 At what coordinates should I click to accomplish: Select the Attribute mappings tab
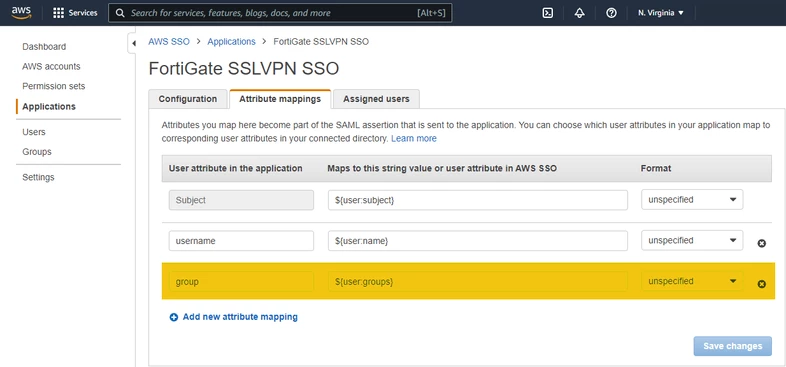280,99
